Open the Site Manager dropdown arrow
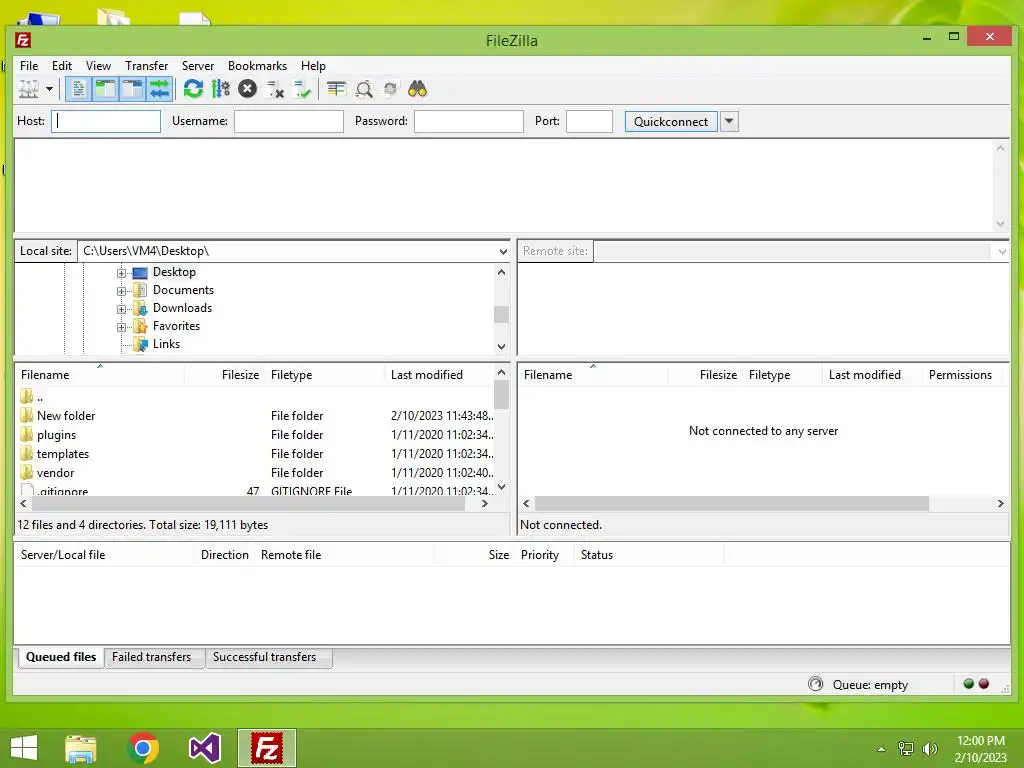1024x768 pixels. [x=49, y=89]
